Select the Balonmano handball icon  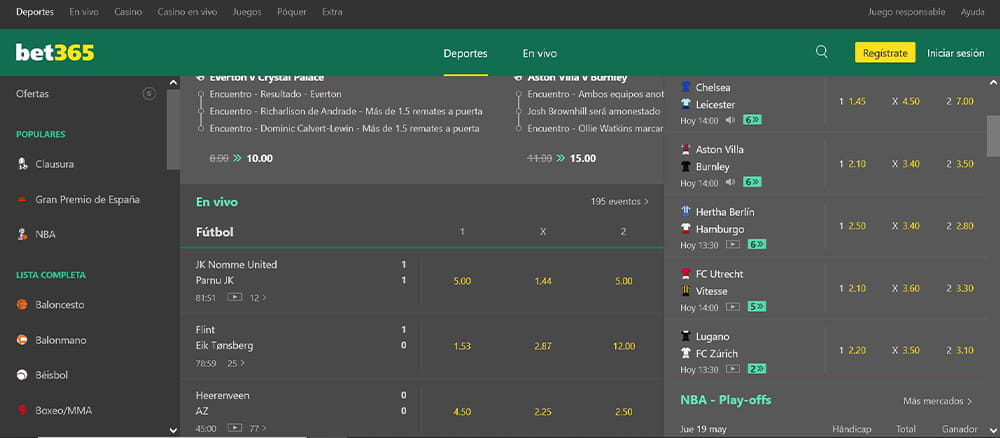click(22, 340)
